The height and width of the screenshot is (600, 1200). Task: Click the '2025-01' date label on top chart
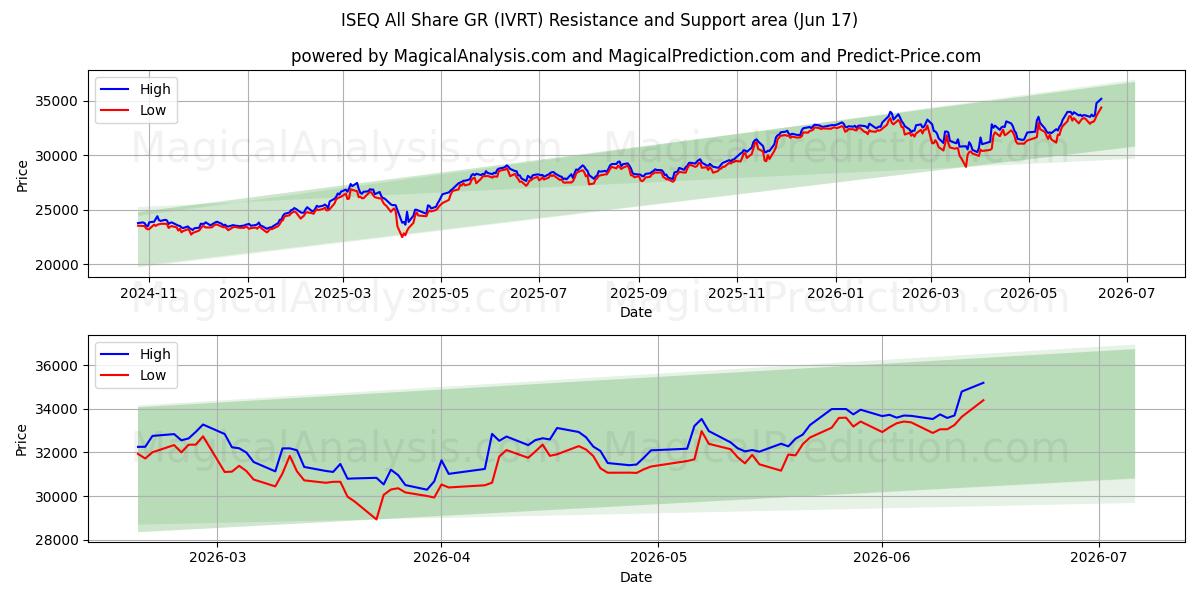[247, 294]
